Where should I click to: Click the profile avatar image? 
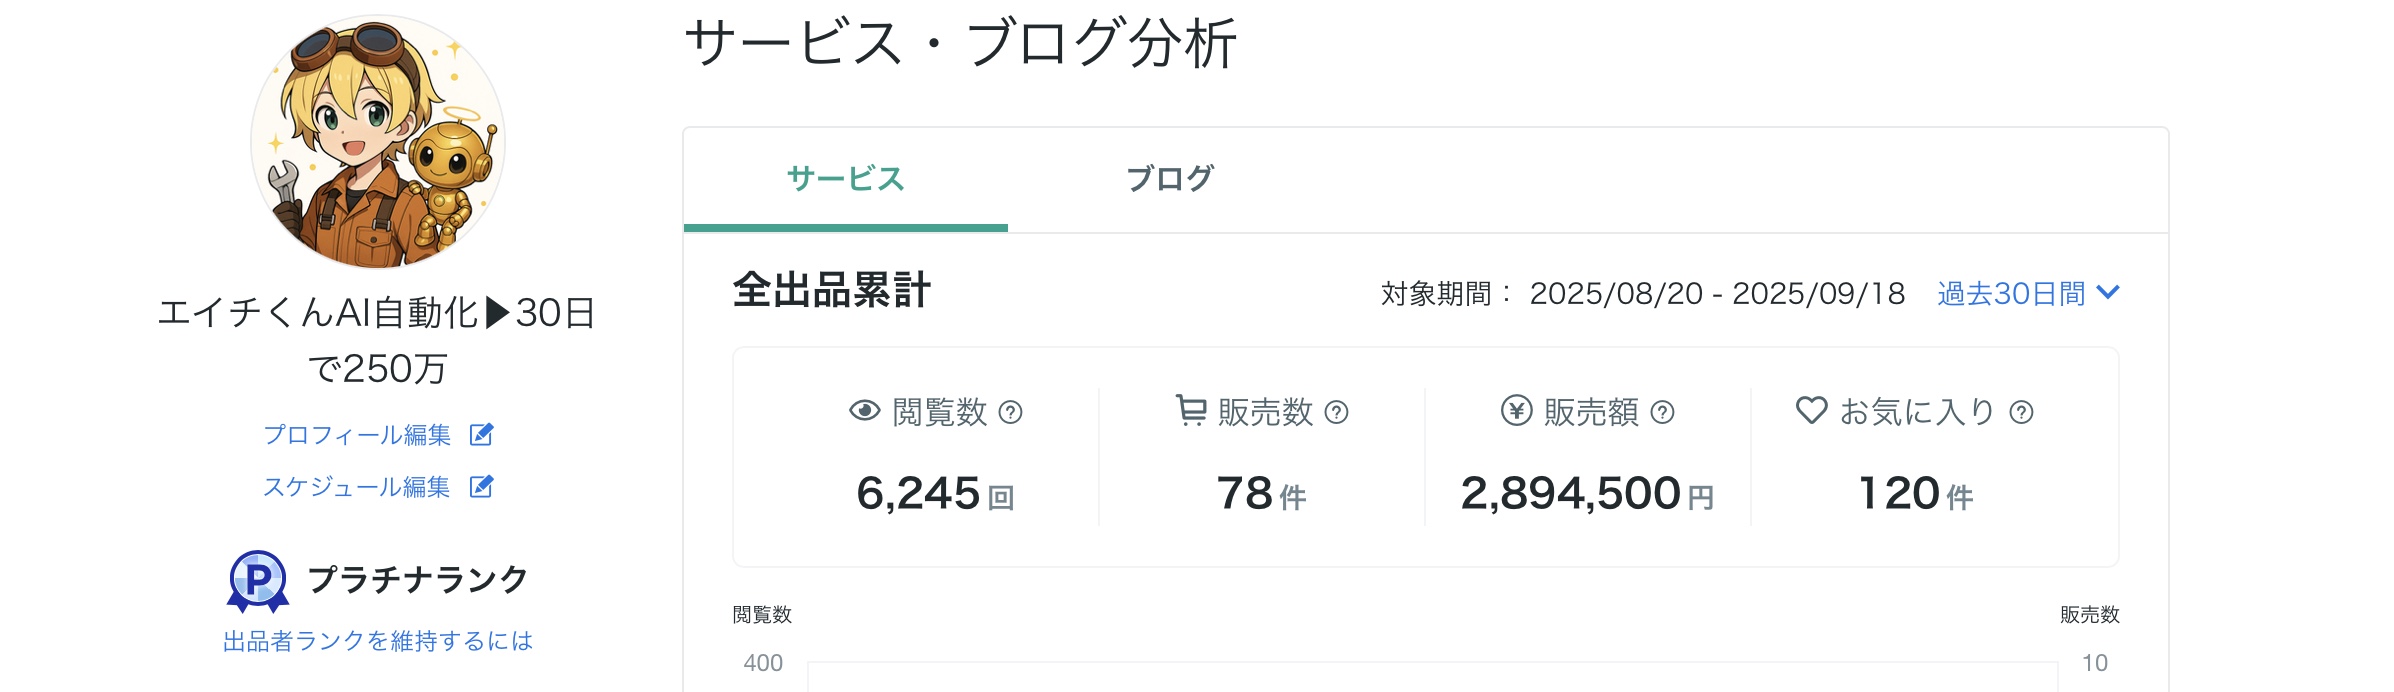coord(378,142)
